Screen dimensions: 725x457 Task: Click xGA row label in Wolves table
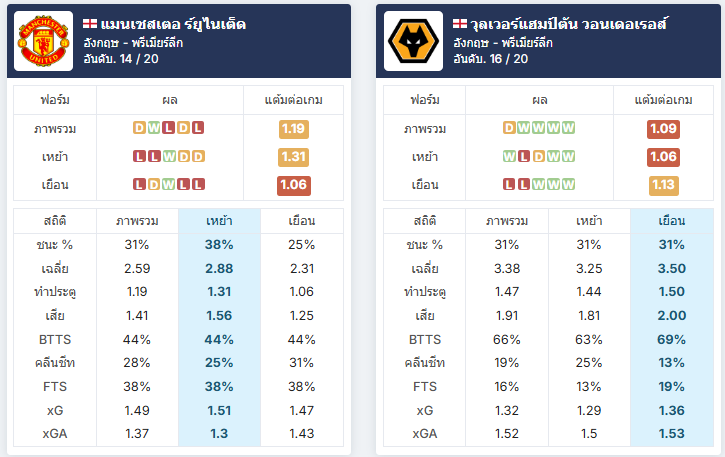coord(425,434)
